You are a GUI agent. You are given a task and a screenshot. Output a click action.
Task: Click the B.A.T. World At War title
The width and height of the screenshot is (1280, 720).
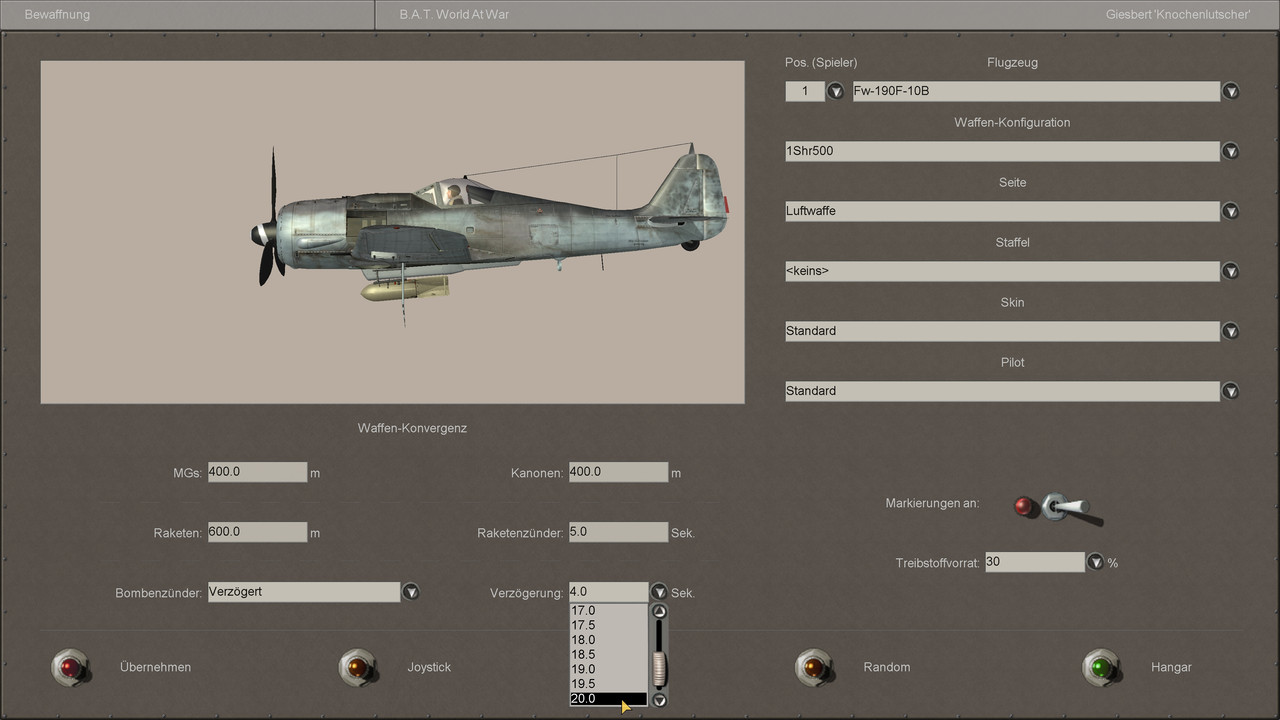[454, 15]
